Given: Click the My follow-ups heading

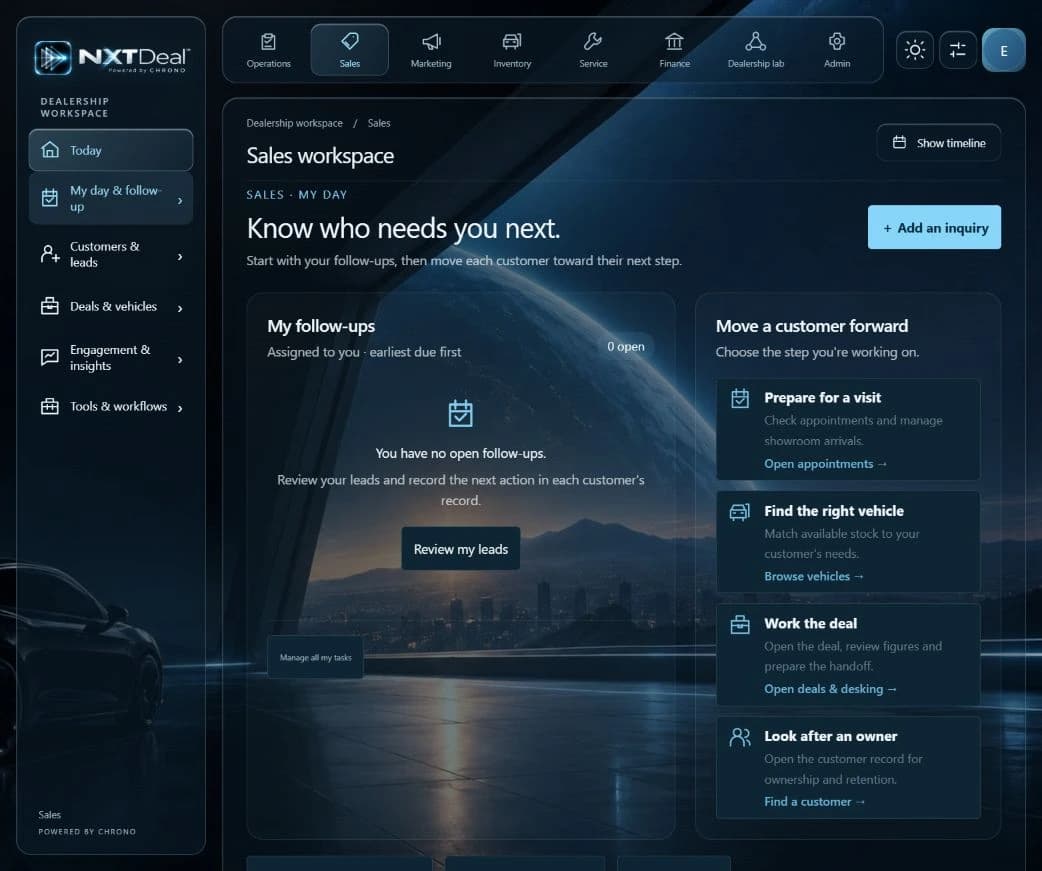Looking at the screenshot, I should (321, 326).
